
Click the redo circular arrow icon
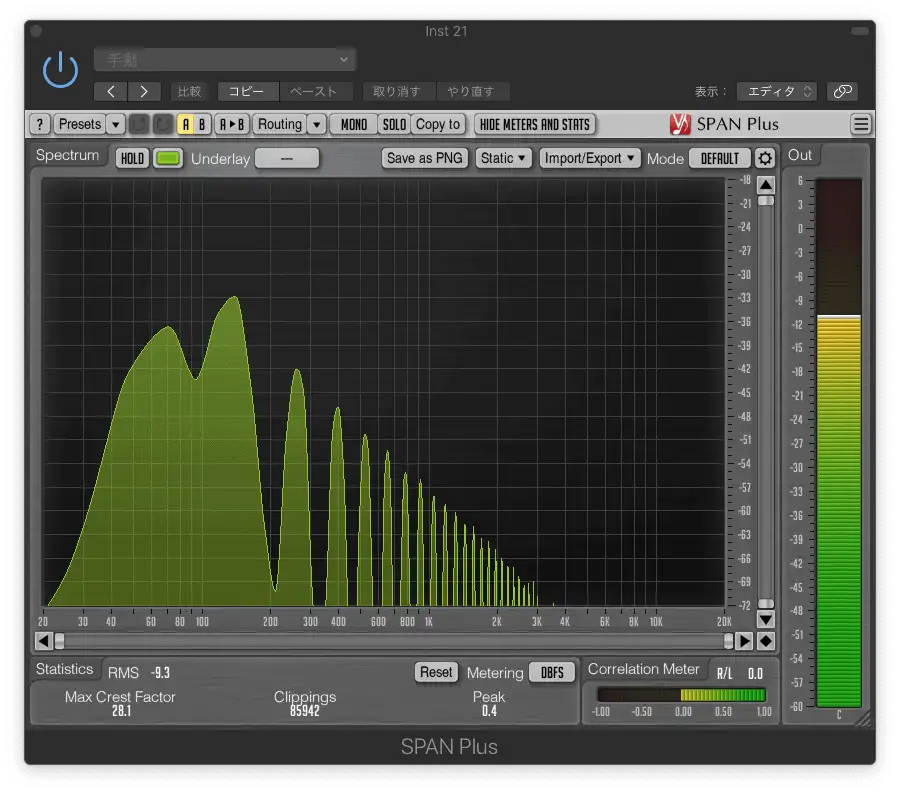click(x=163, y=124)
